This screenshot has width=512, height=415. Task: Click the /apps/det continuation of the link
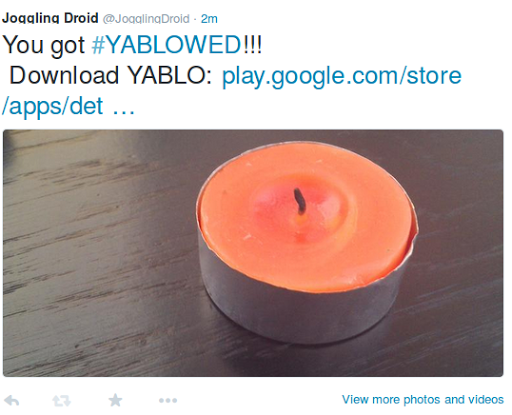pos(52,106)
